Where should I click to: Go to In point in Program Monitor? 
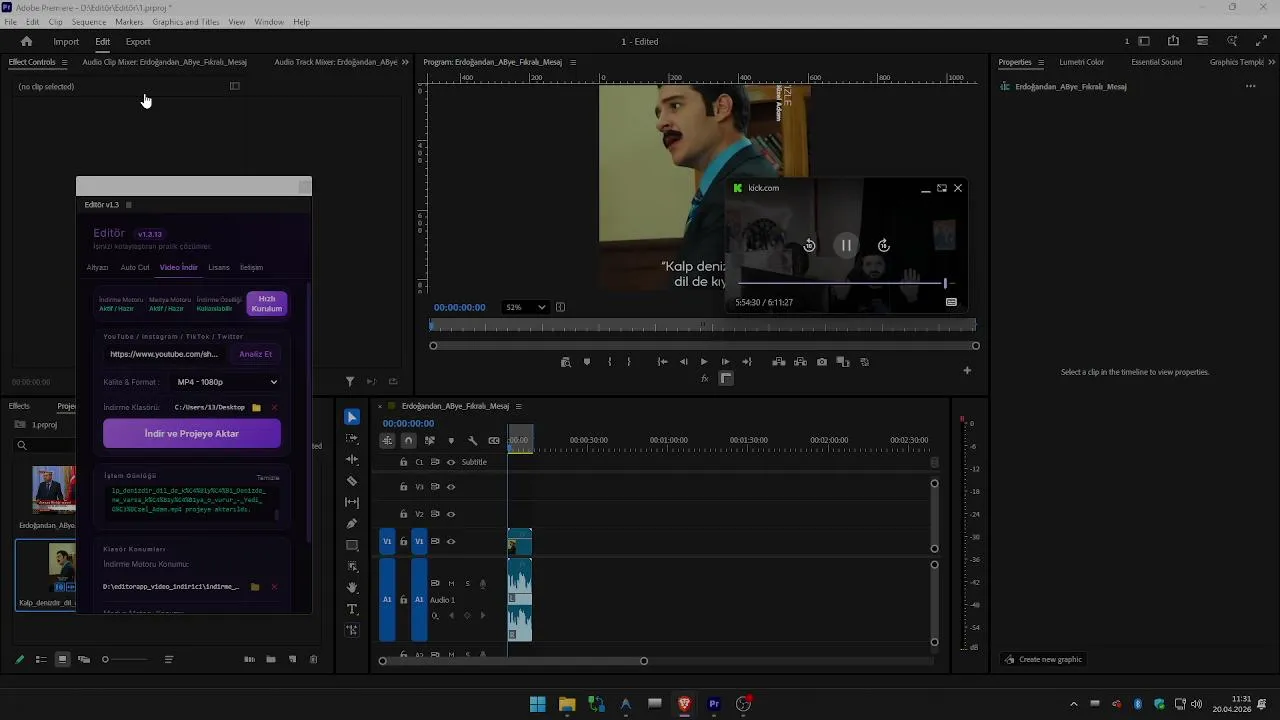pos(662,362)
